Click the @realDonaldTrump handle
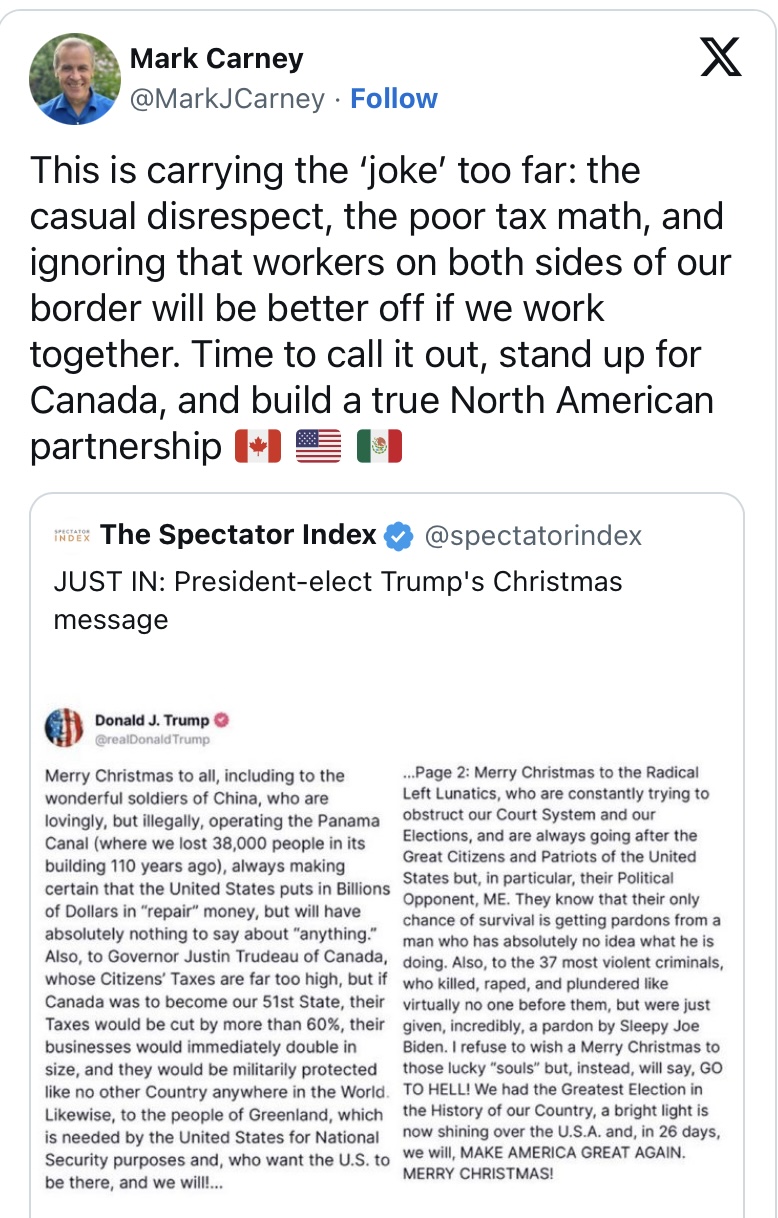Image resolution: width=778 pixels, height=1218 pixels. pyautogui.click(x=152, y=740)
